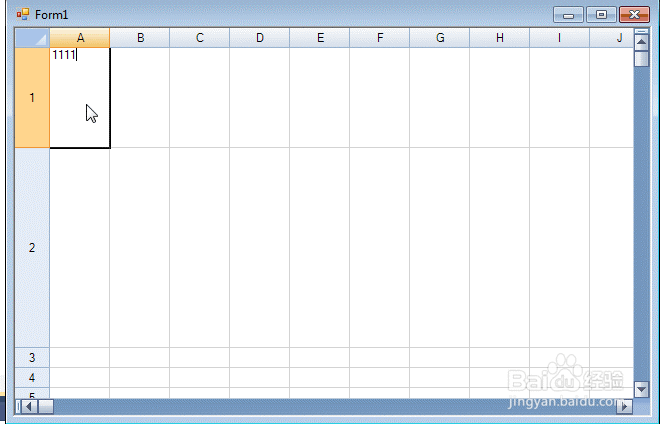Click the horizontal scrollbar right arrow

point(624,407)
